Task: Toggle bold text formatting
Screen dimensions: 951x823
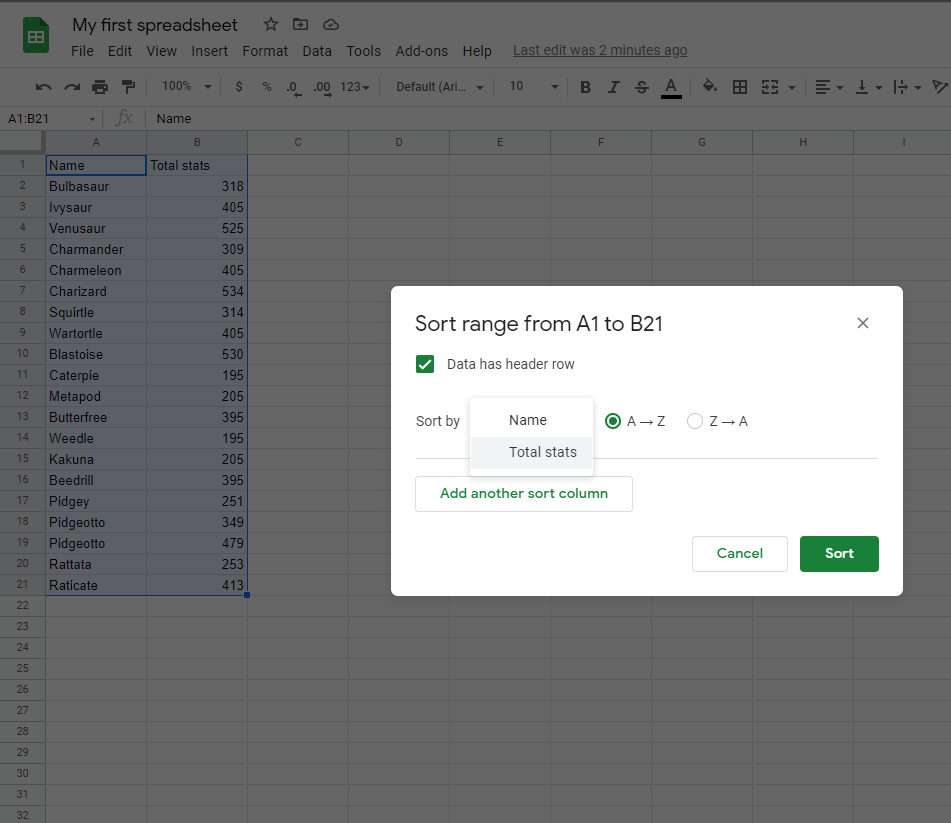Action: tap(586, 87)
